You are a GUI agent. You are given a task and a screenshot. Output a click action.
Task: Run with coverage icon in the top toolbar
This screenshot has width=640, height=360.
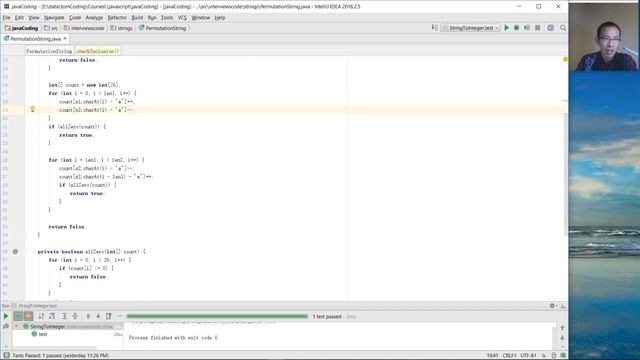click(527, 28)
